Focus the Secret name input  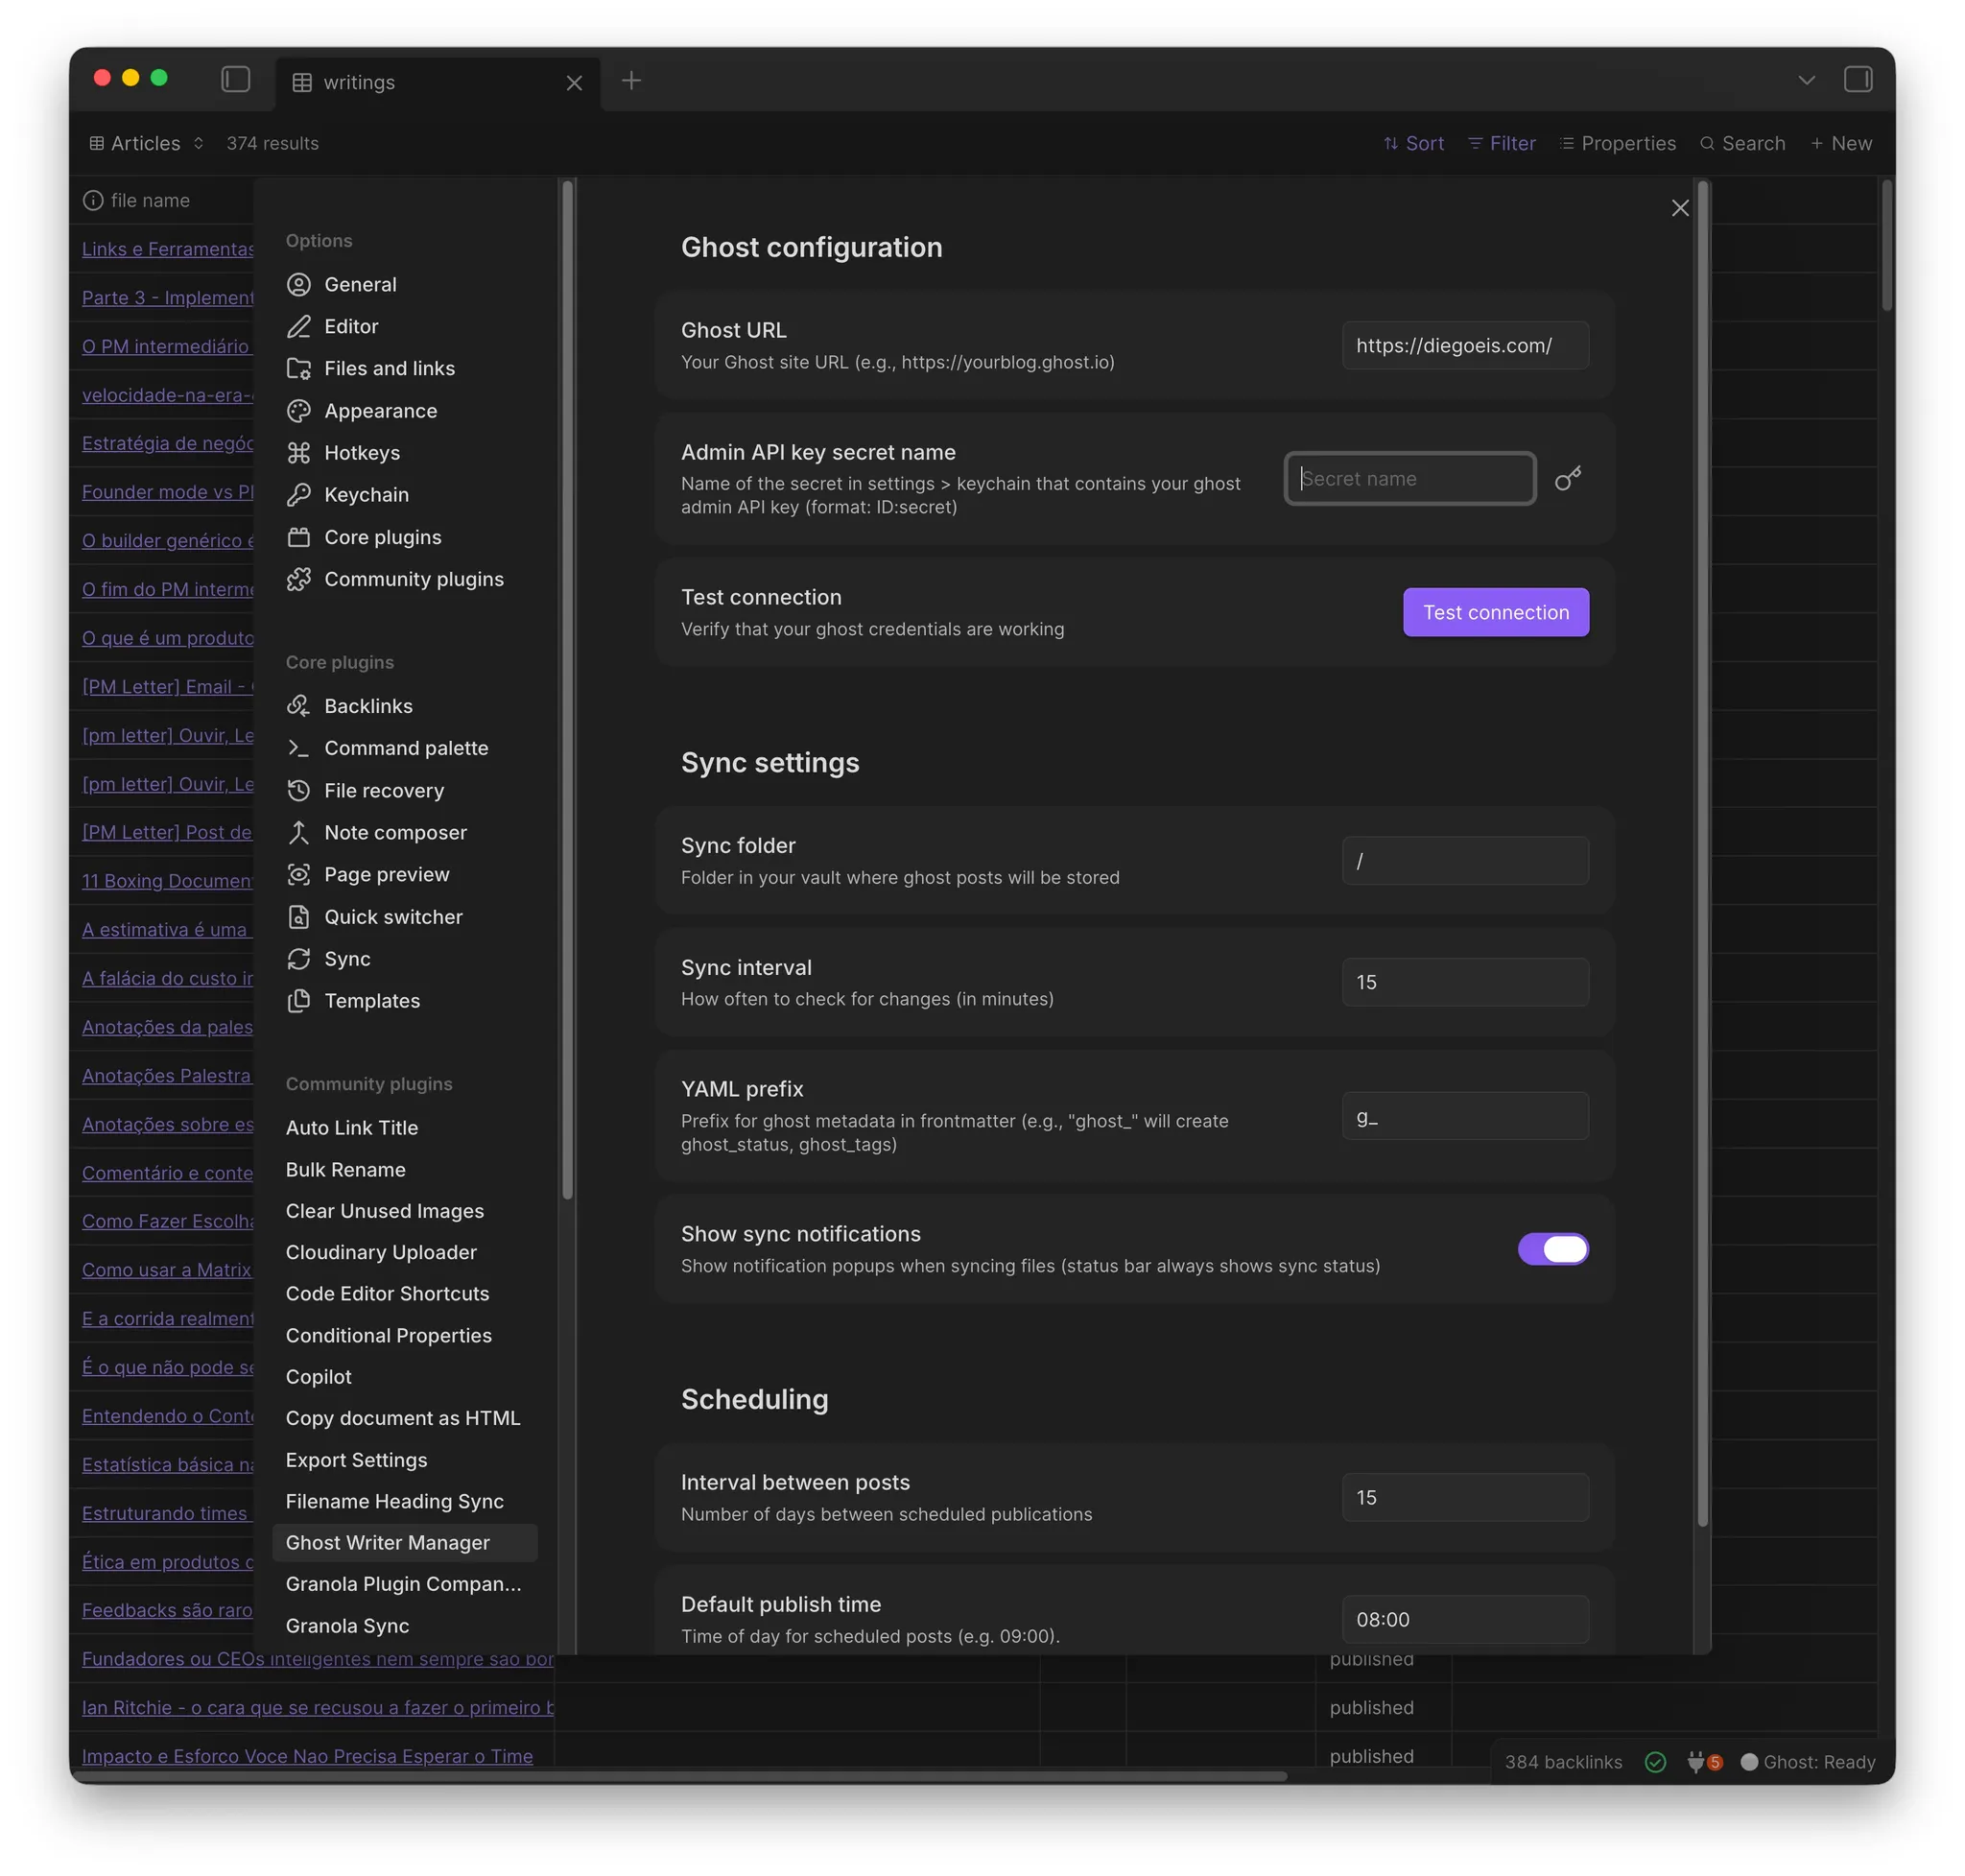point(1410,478)
